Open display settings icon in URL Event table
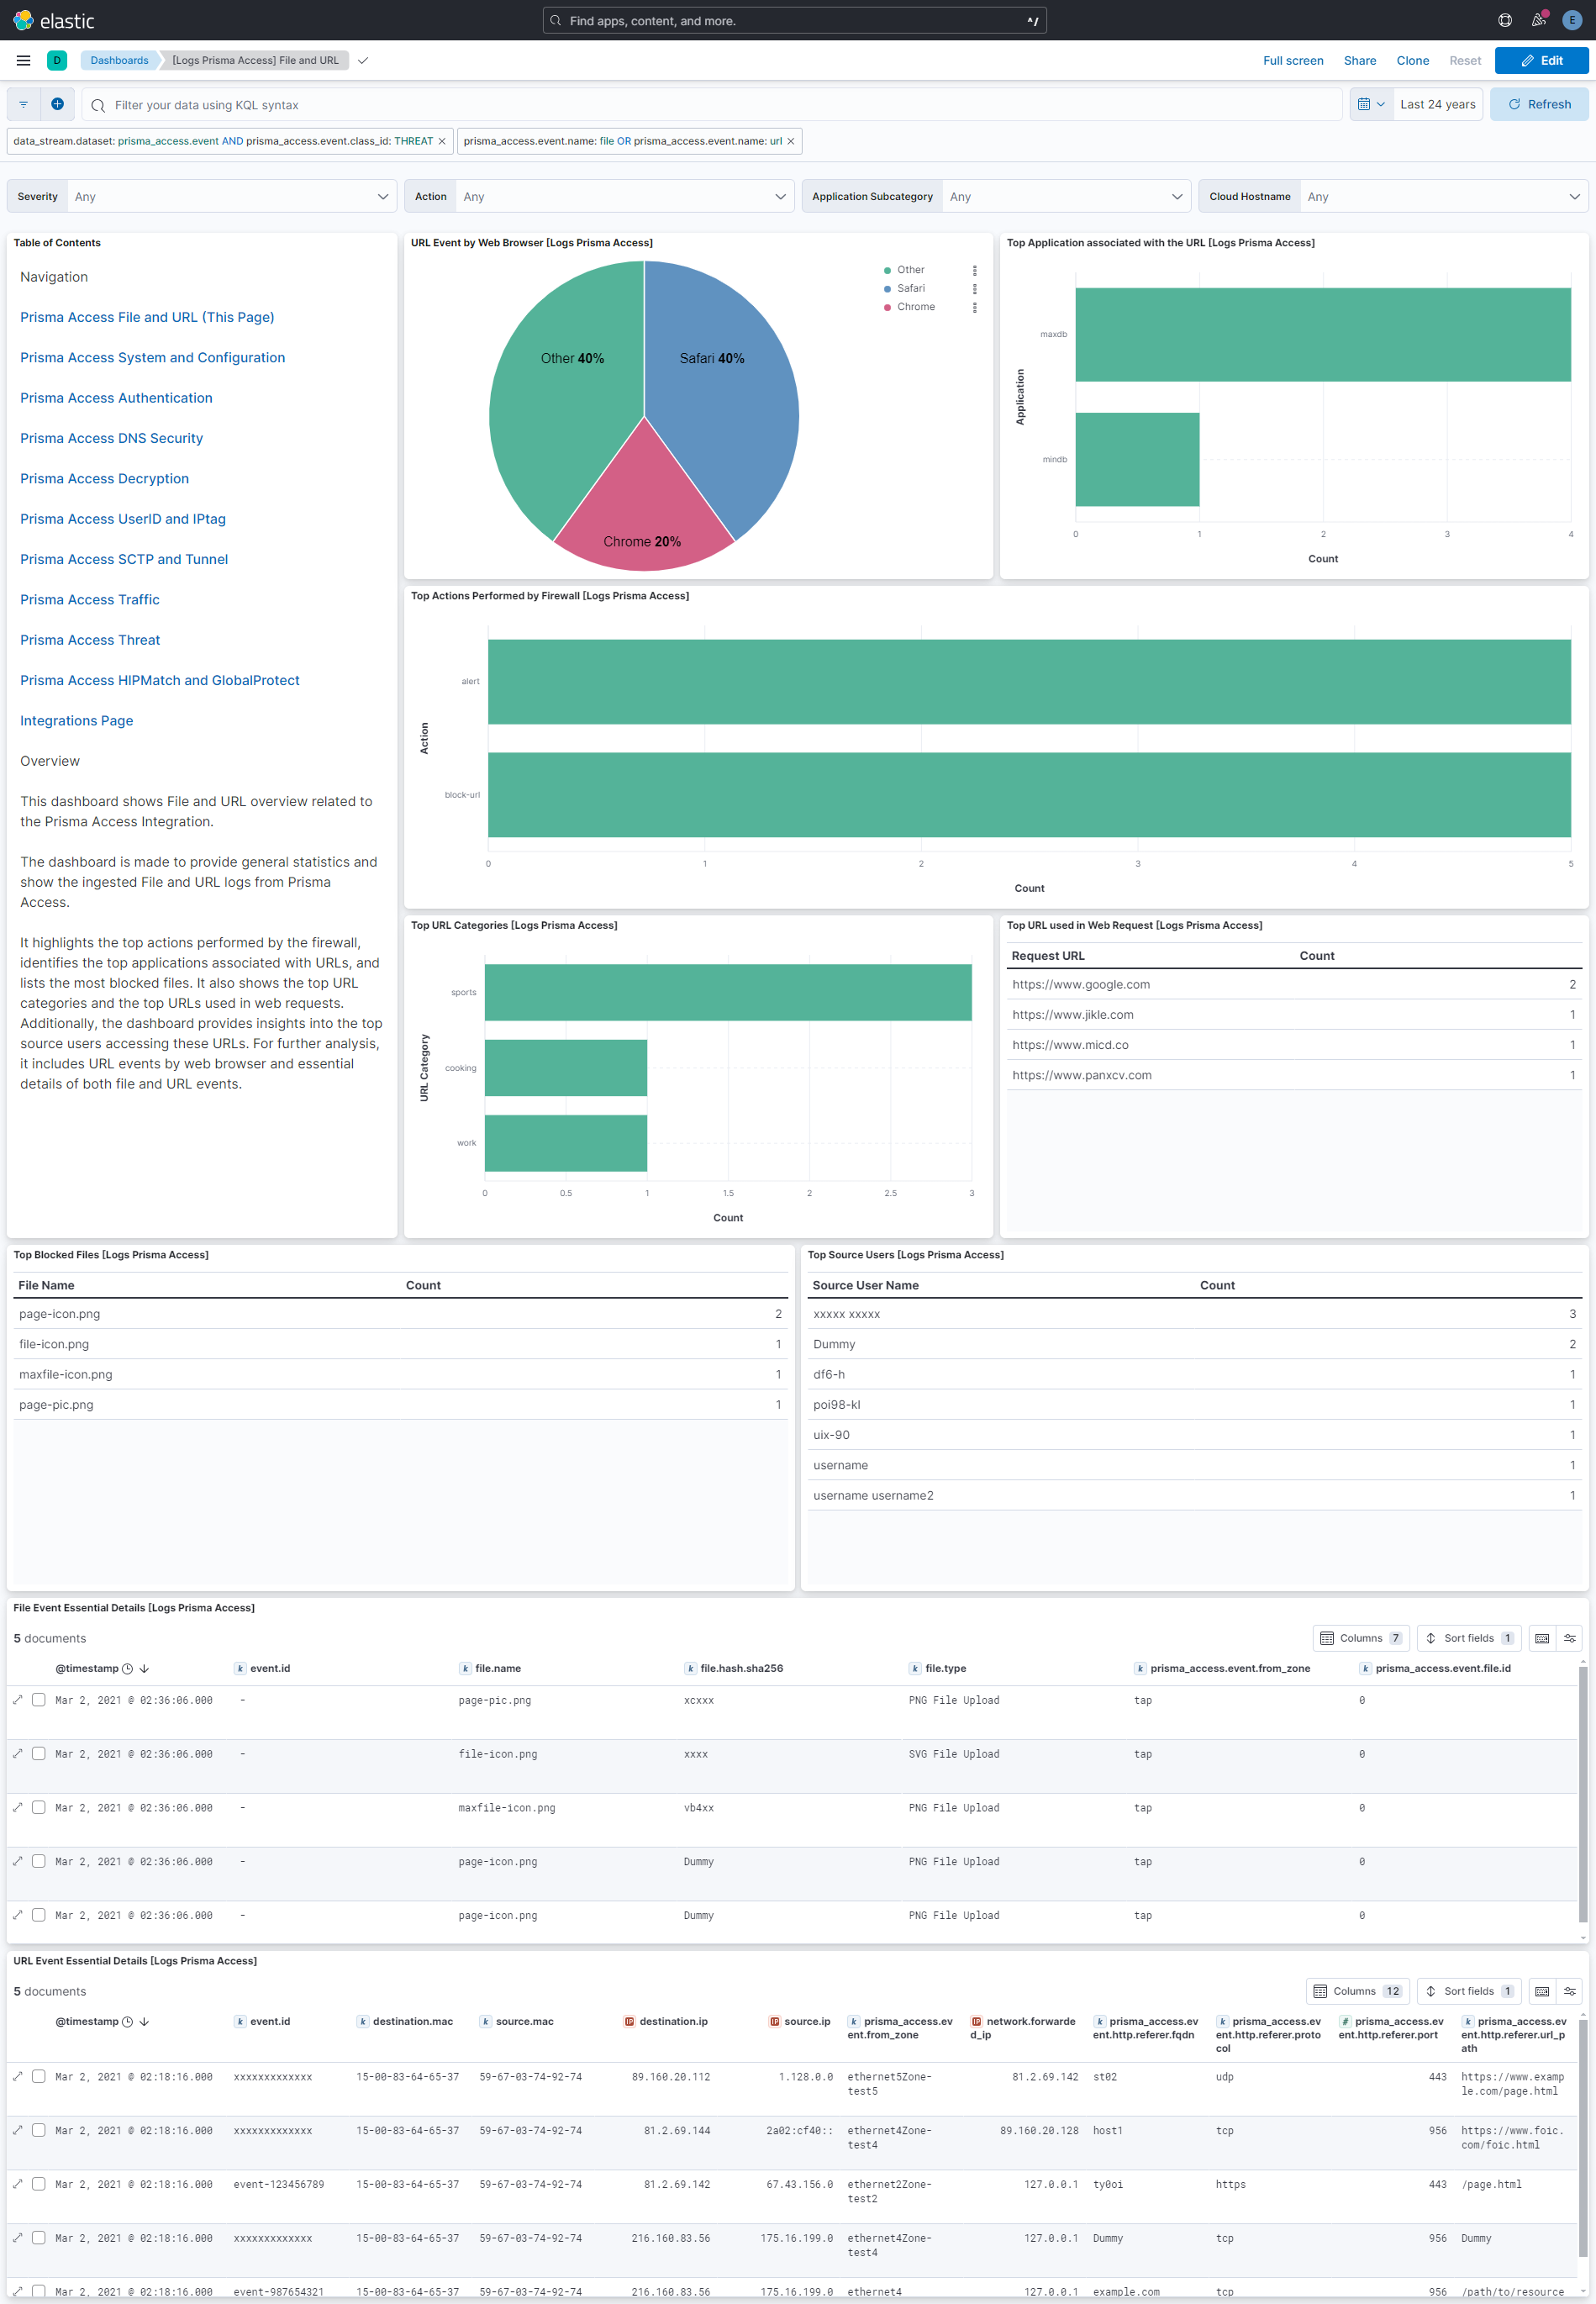This screenshot has height=2304, width=1596. [1570, 1990]
